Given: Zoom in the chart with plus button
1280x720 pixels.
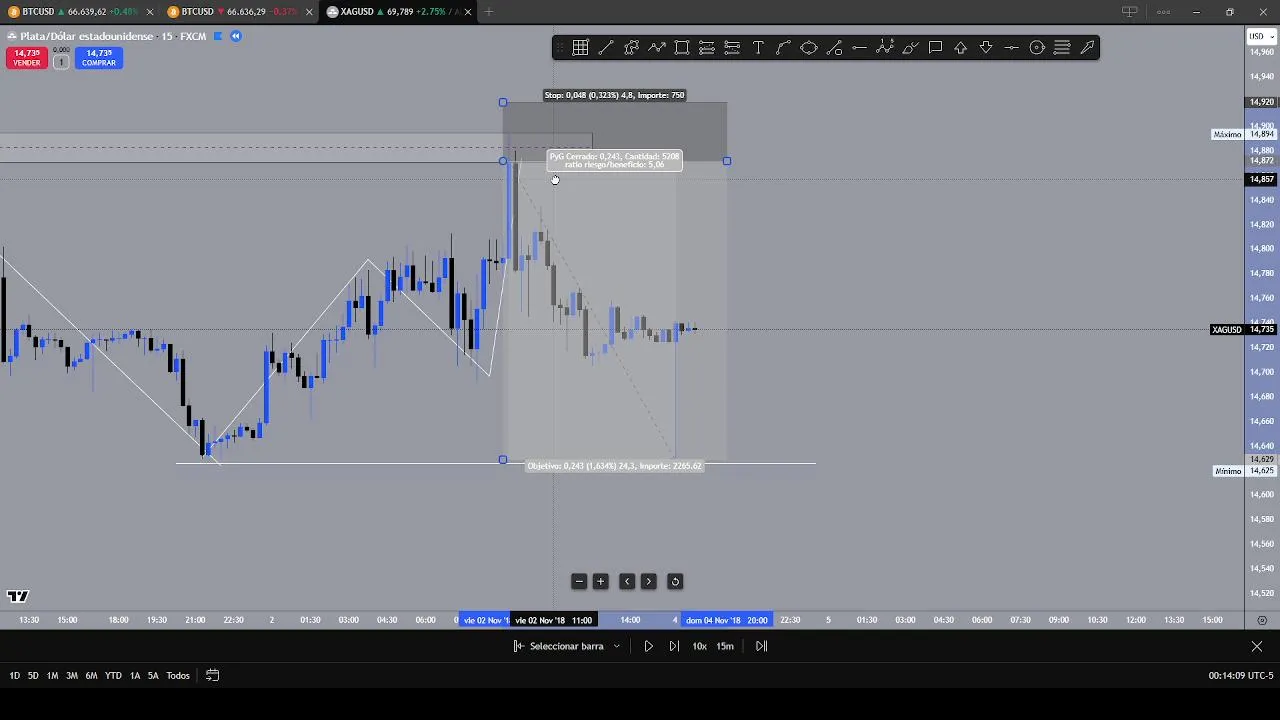Looking at the screenshot, I should (601, 581).
